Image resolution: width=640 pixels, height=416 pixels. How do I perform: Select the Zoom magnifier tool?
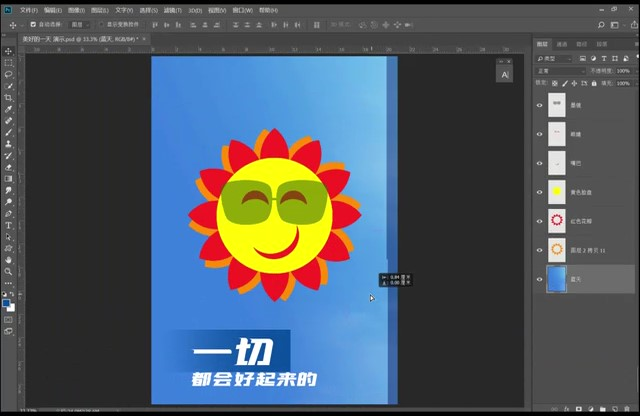(x=9, y=271)
